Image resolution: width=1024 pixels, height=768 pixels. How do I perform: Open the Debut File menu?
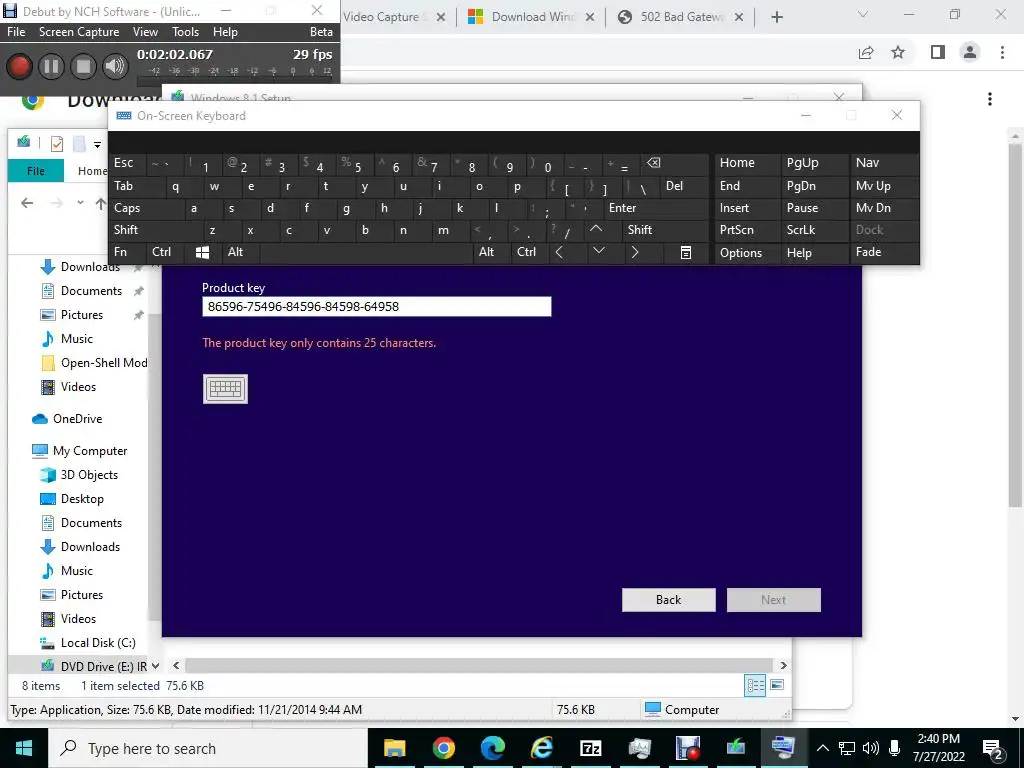point(16,31)
